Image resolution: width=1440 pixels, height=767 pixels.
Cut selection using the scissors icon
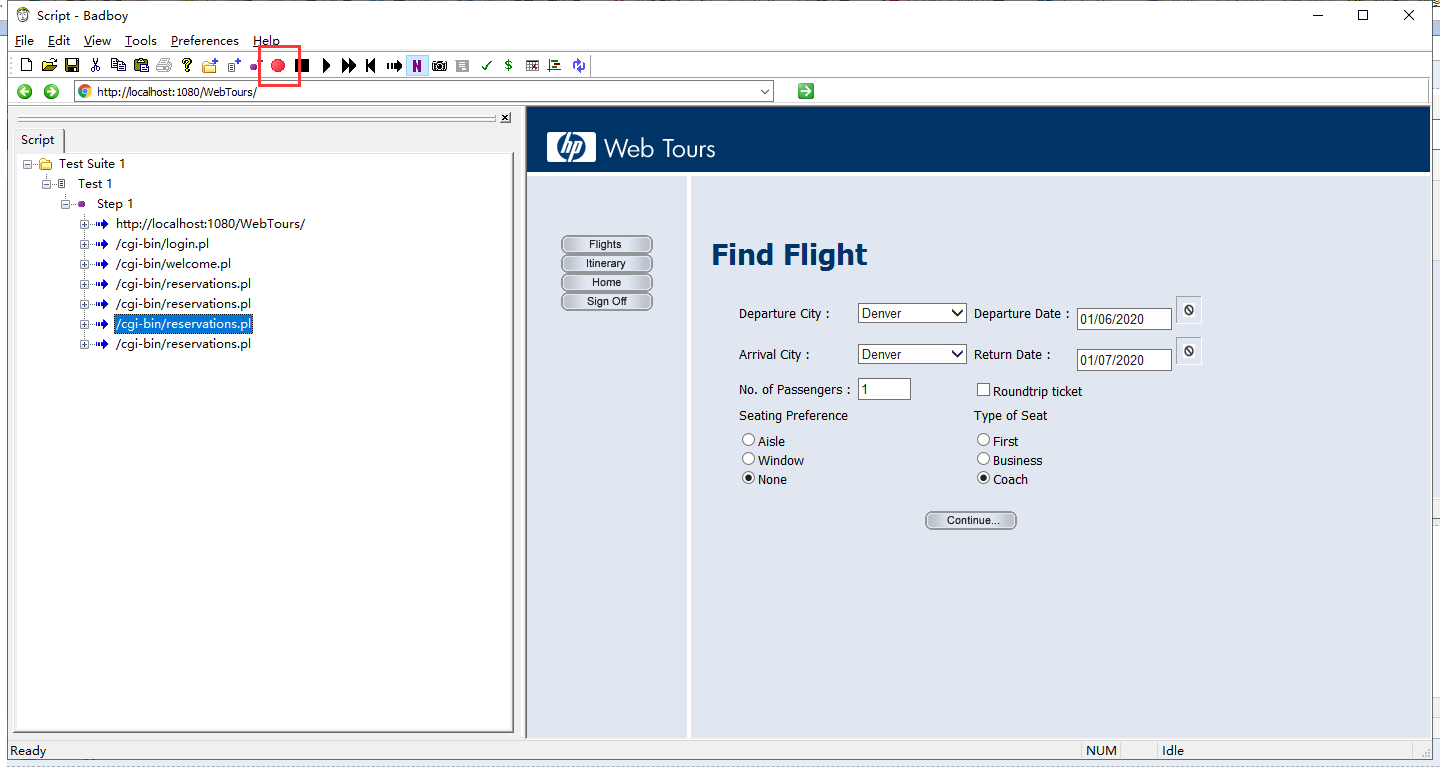pos(95,65)
